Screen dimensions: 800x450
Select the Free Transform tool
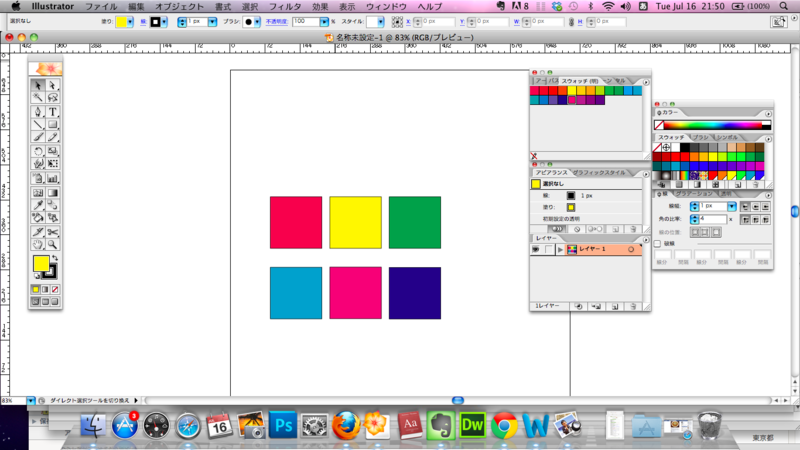[53, 164]
